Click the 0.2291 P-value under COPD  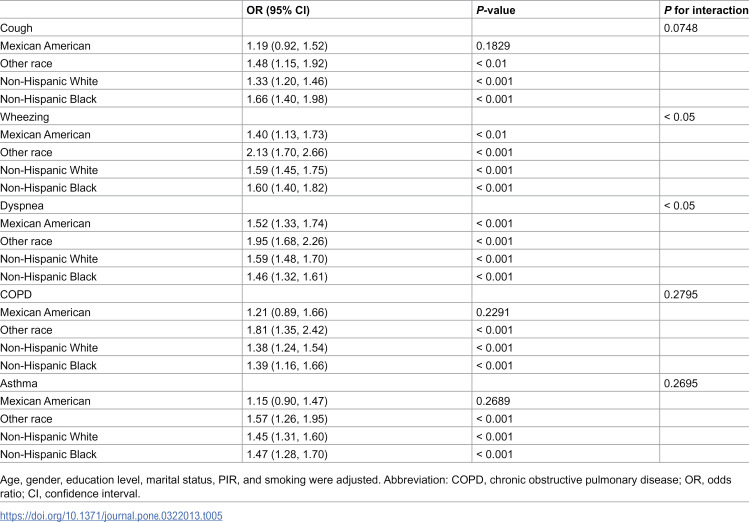(x=492, y=312)
